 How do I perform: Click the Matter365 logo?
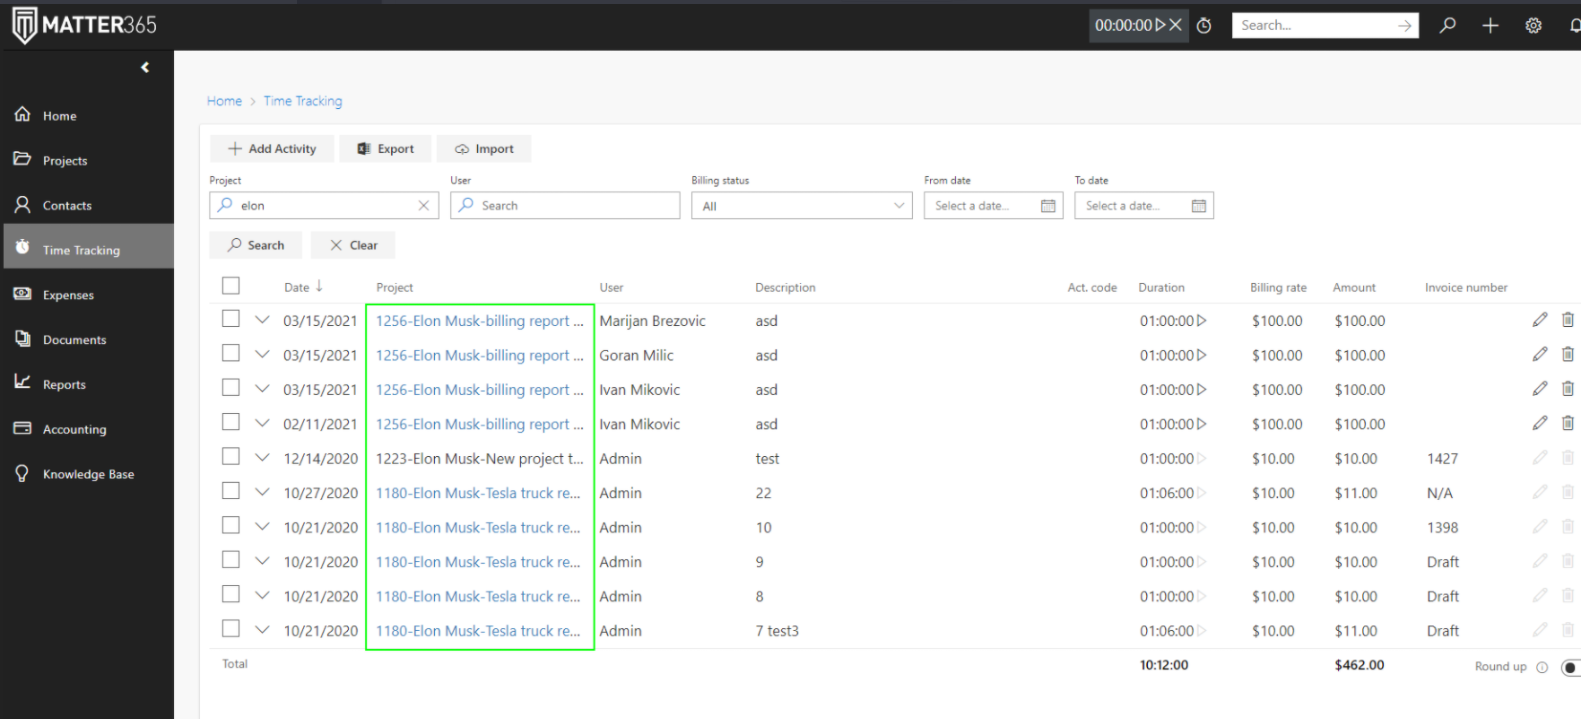[x=85, y=25]
